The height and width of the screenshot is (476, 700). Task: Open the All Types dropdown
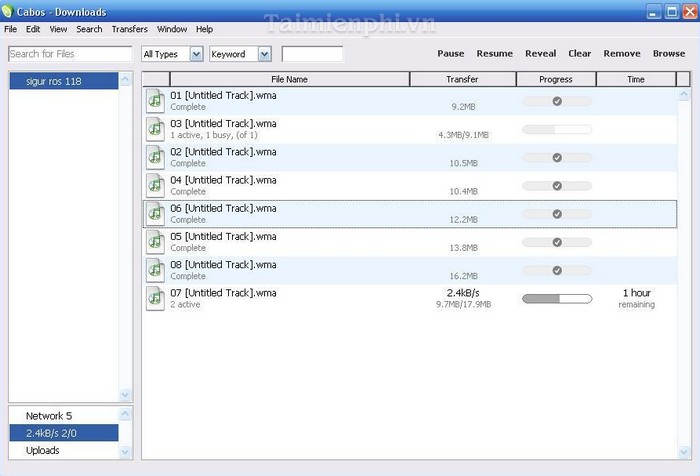tap(172, 54)
